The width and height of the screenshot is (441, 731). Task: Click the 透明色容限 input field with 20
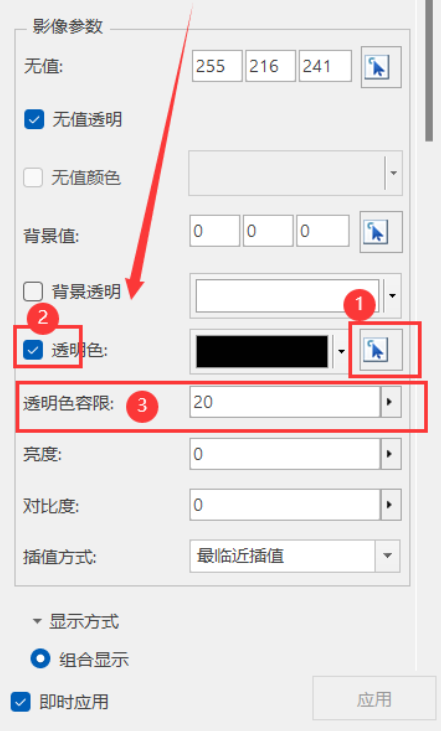tap(285, 401)
